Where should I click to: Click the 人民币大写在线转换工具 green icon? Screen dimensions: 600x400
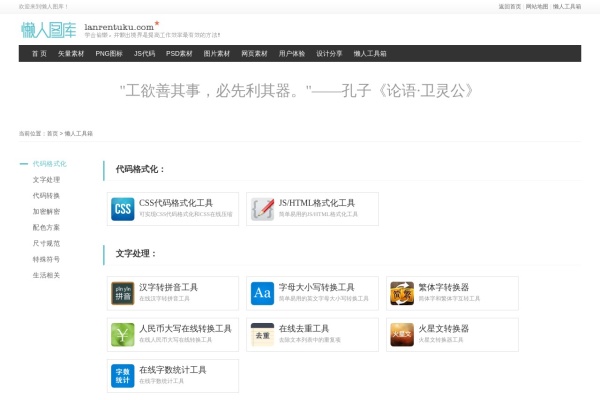(x=122, y=334)
